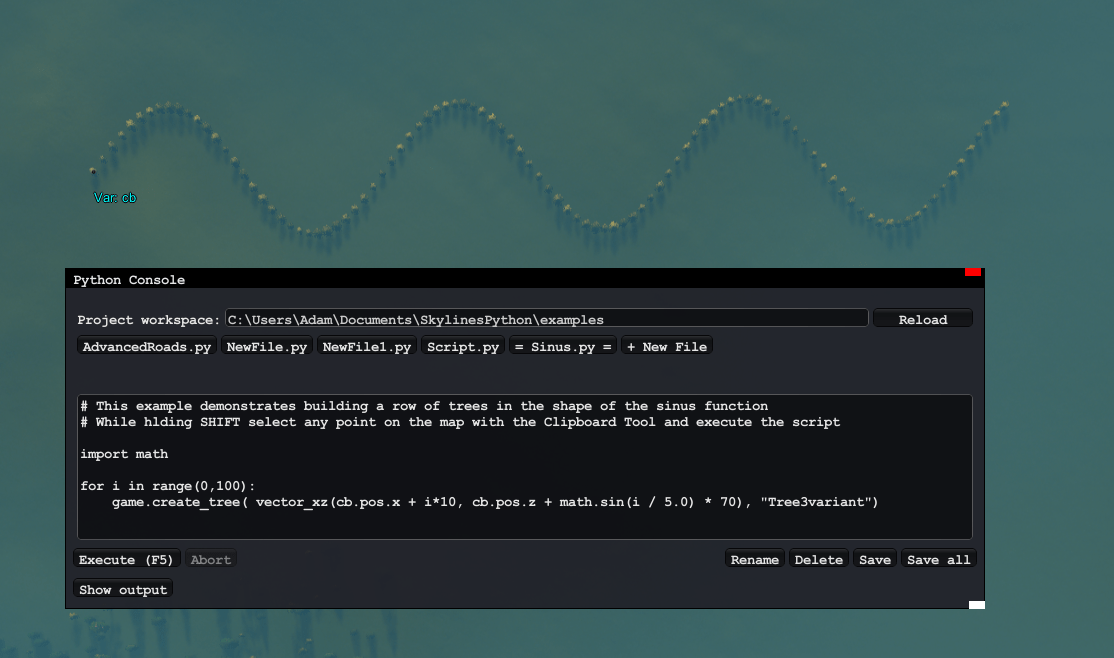Viewport: 1114px width, 658px height.
Task: Click the Python Console title bar
Action: 500,280
